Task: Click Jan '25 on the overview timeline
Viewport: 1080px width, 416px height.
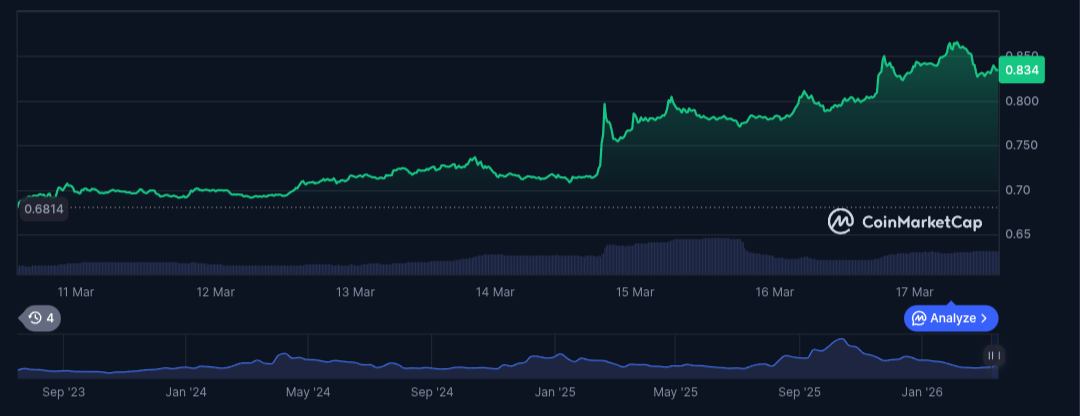Action: (x=554, y=393)
